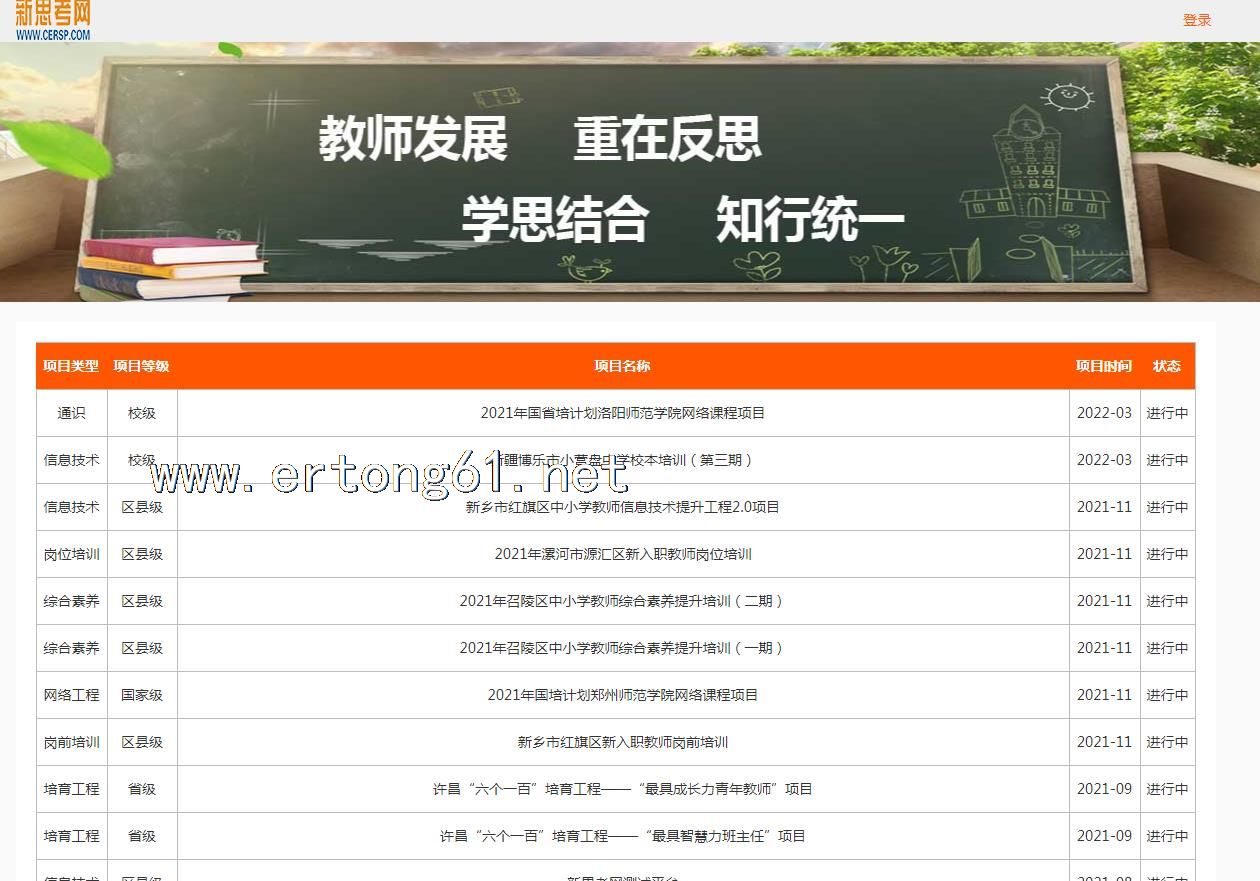Image resolution: width=1260 pixels, height=881 pixels.
Task: Click the 新思考网 site logo
Action: [x=53, y=20]
